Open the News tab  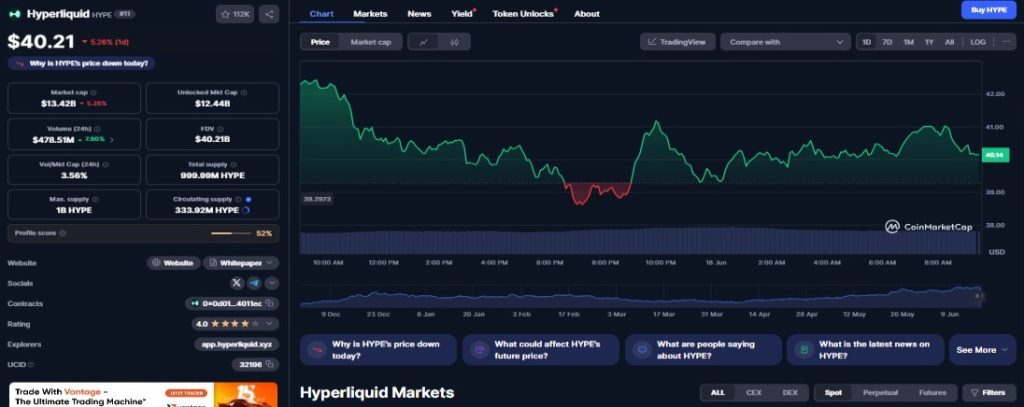[419, 14]
